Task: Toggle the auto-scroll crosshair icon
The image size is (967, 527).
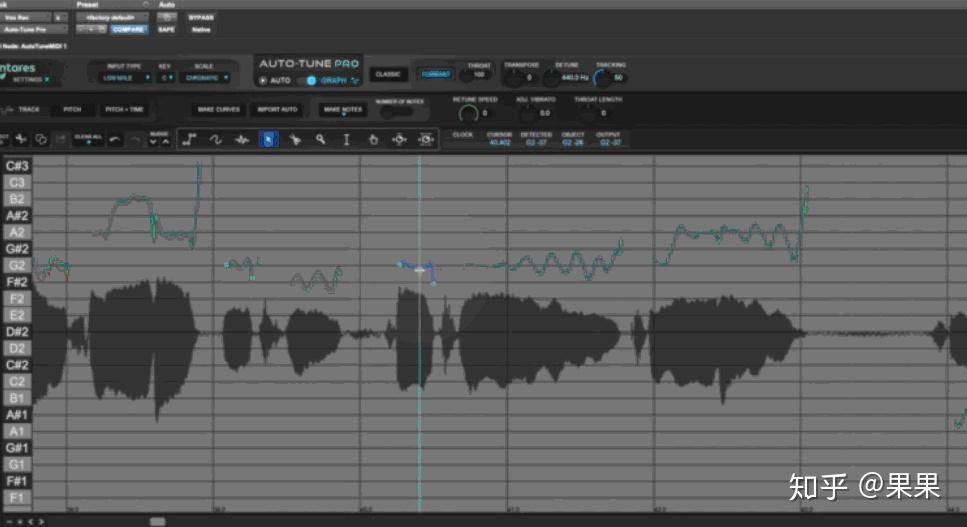Action: tap(399, 140)
